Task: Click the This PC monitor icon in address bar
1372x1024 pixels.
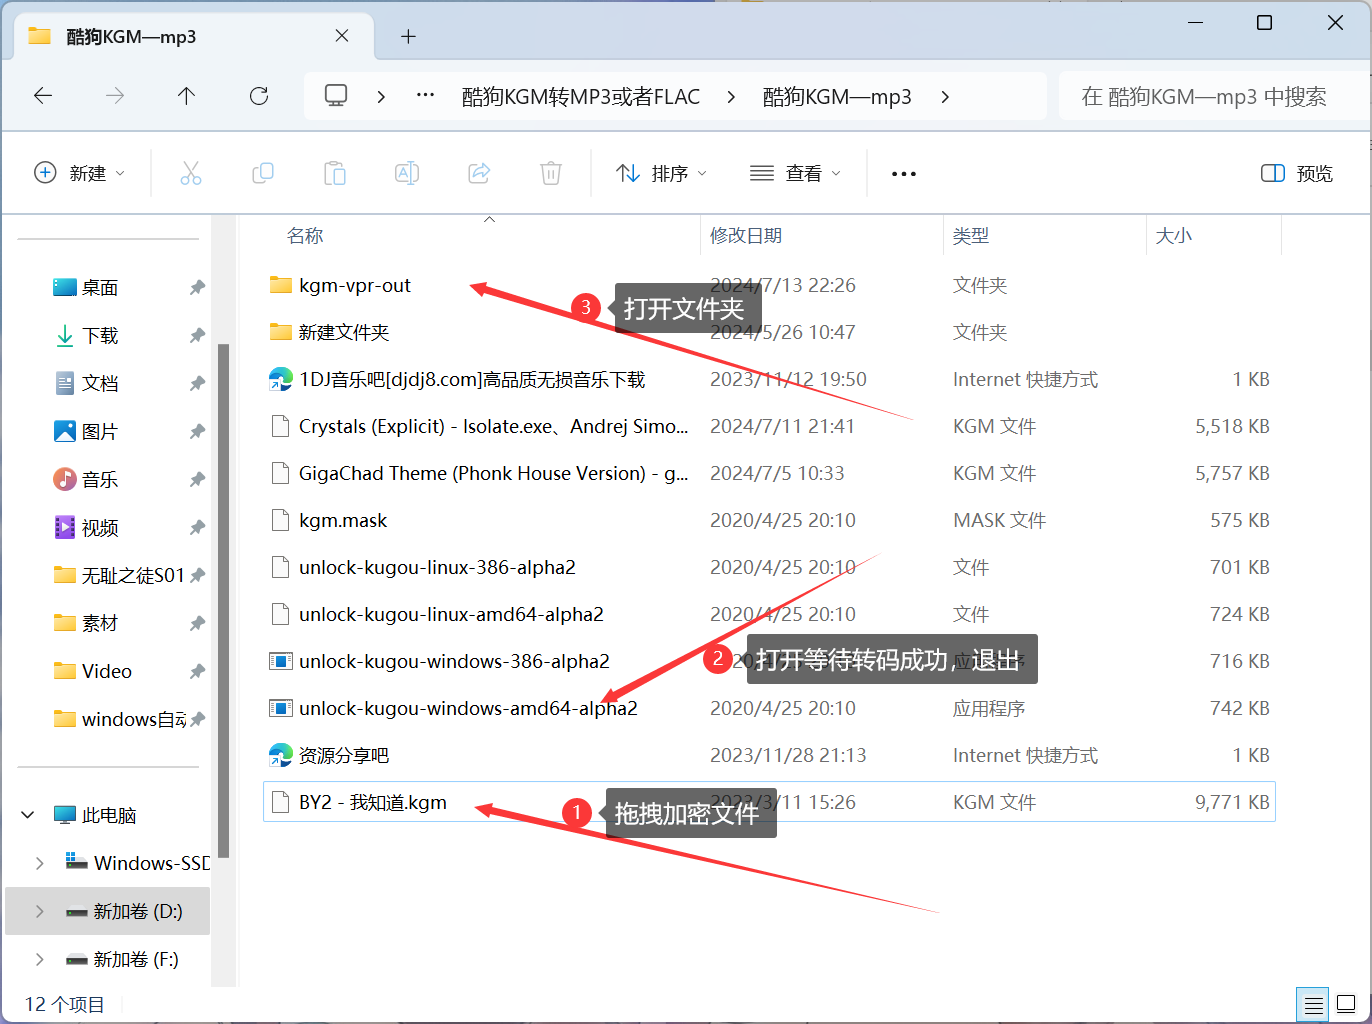Action: click(336, 95)
